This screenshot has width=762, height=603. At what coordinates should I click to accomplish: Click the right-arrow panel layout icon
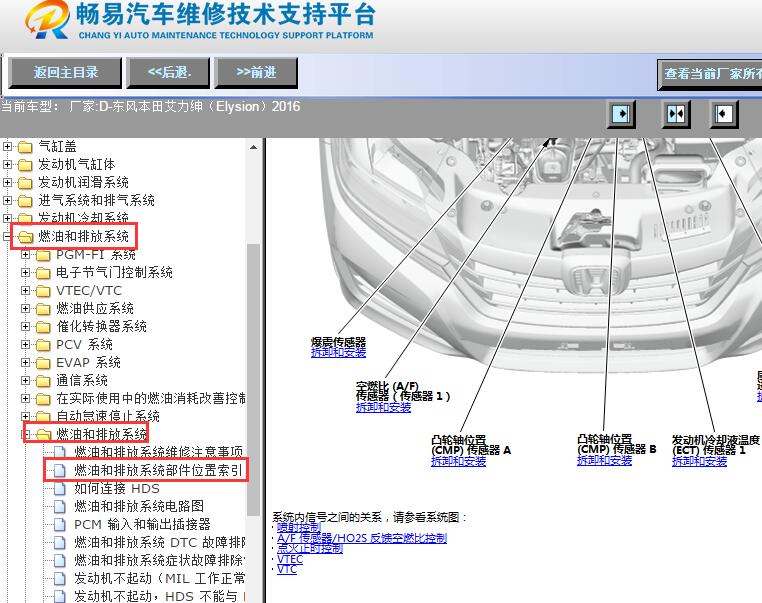click(621, 115)
